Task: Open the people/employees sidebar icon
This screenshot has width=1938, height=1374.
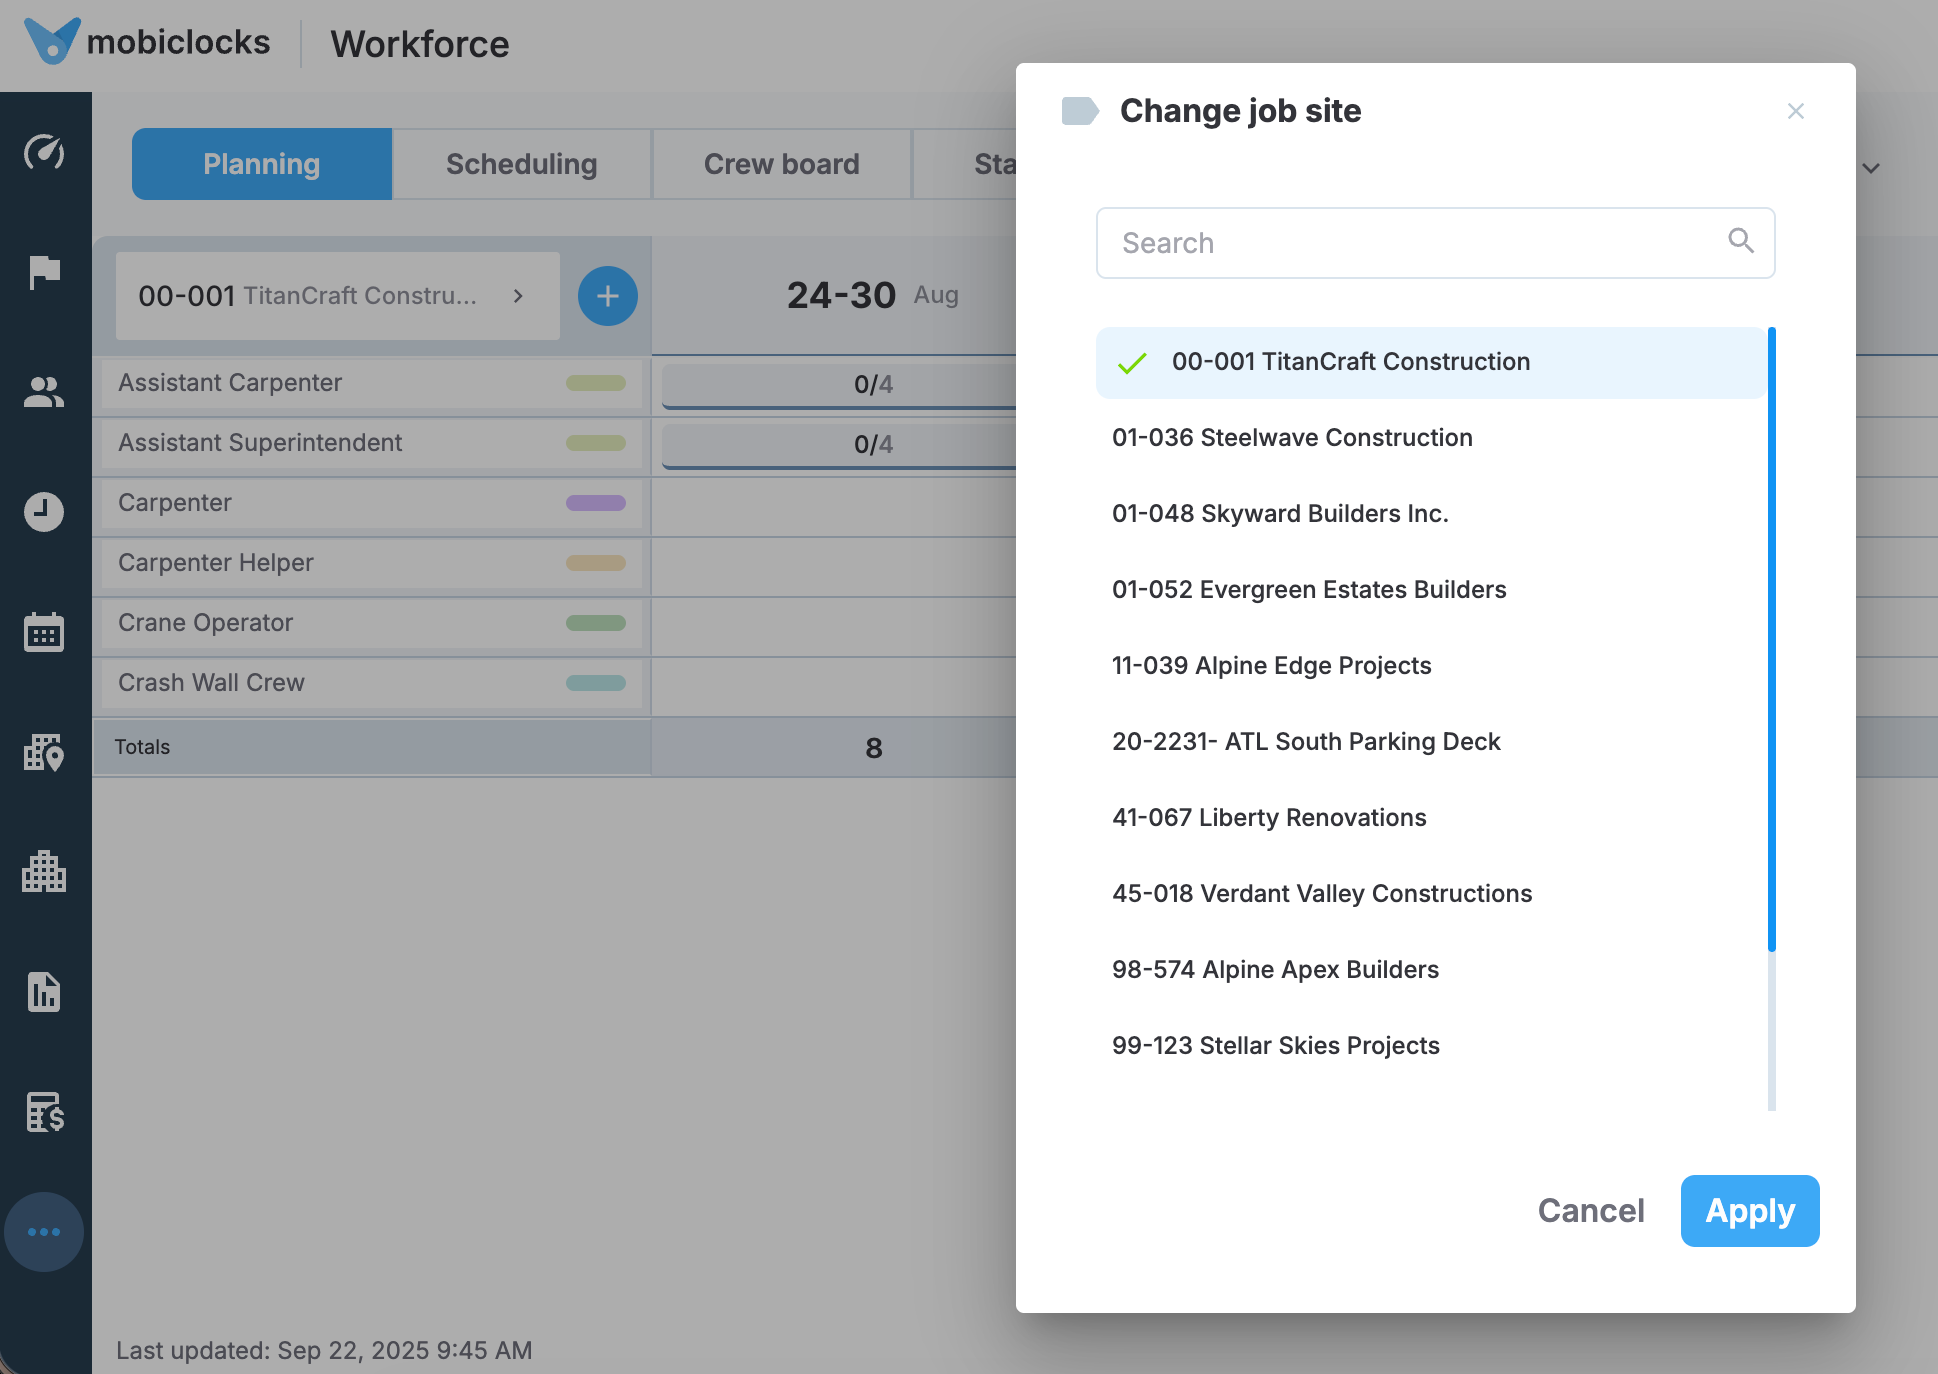Action: tap(44, 392)
